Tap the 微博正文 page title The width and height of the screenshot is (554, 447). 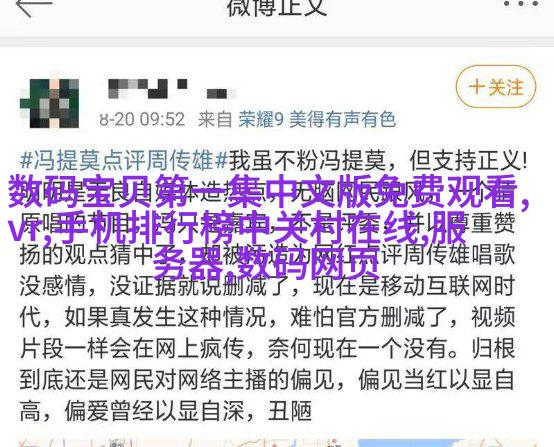click(x=276, y=8)
